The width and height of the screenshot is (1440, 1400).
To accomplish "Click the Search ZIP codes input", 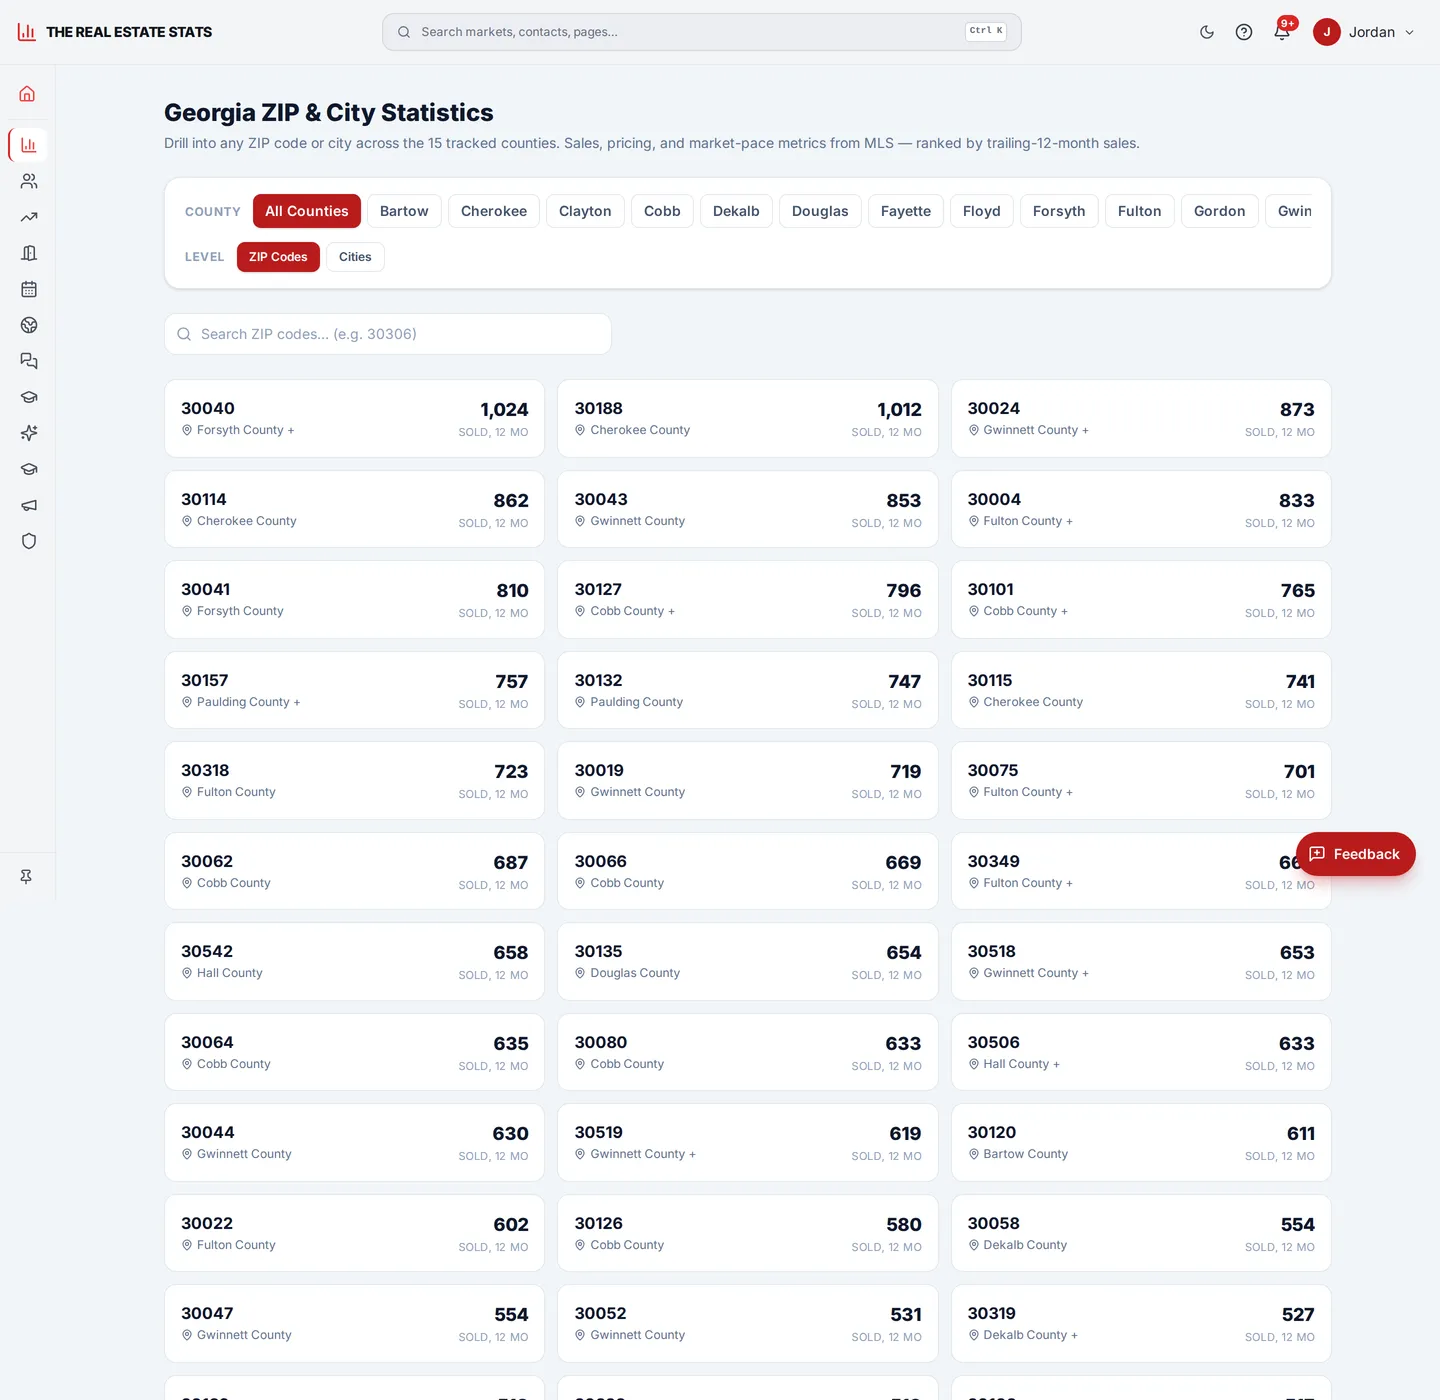I will pos(388,334).
